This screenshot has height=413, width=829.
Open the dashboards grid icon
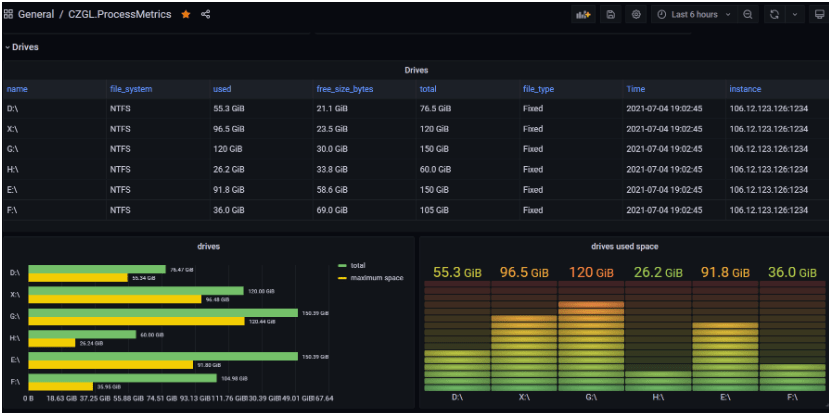pos(8,14)
